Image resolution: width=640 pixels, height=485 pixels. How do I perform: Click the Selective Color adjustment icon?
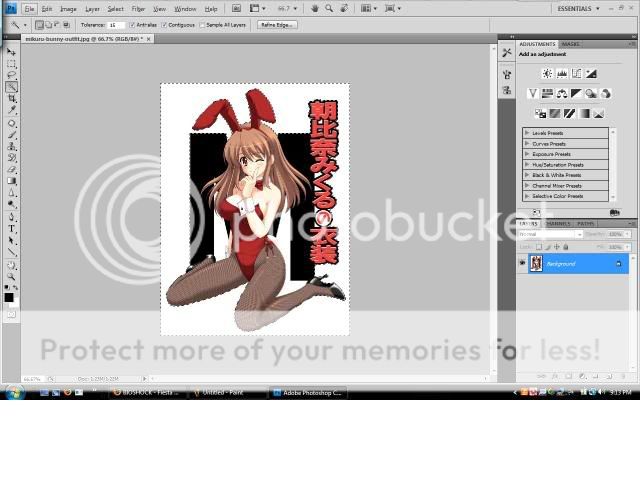tap(599, 113)
